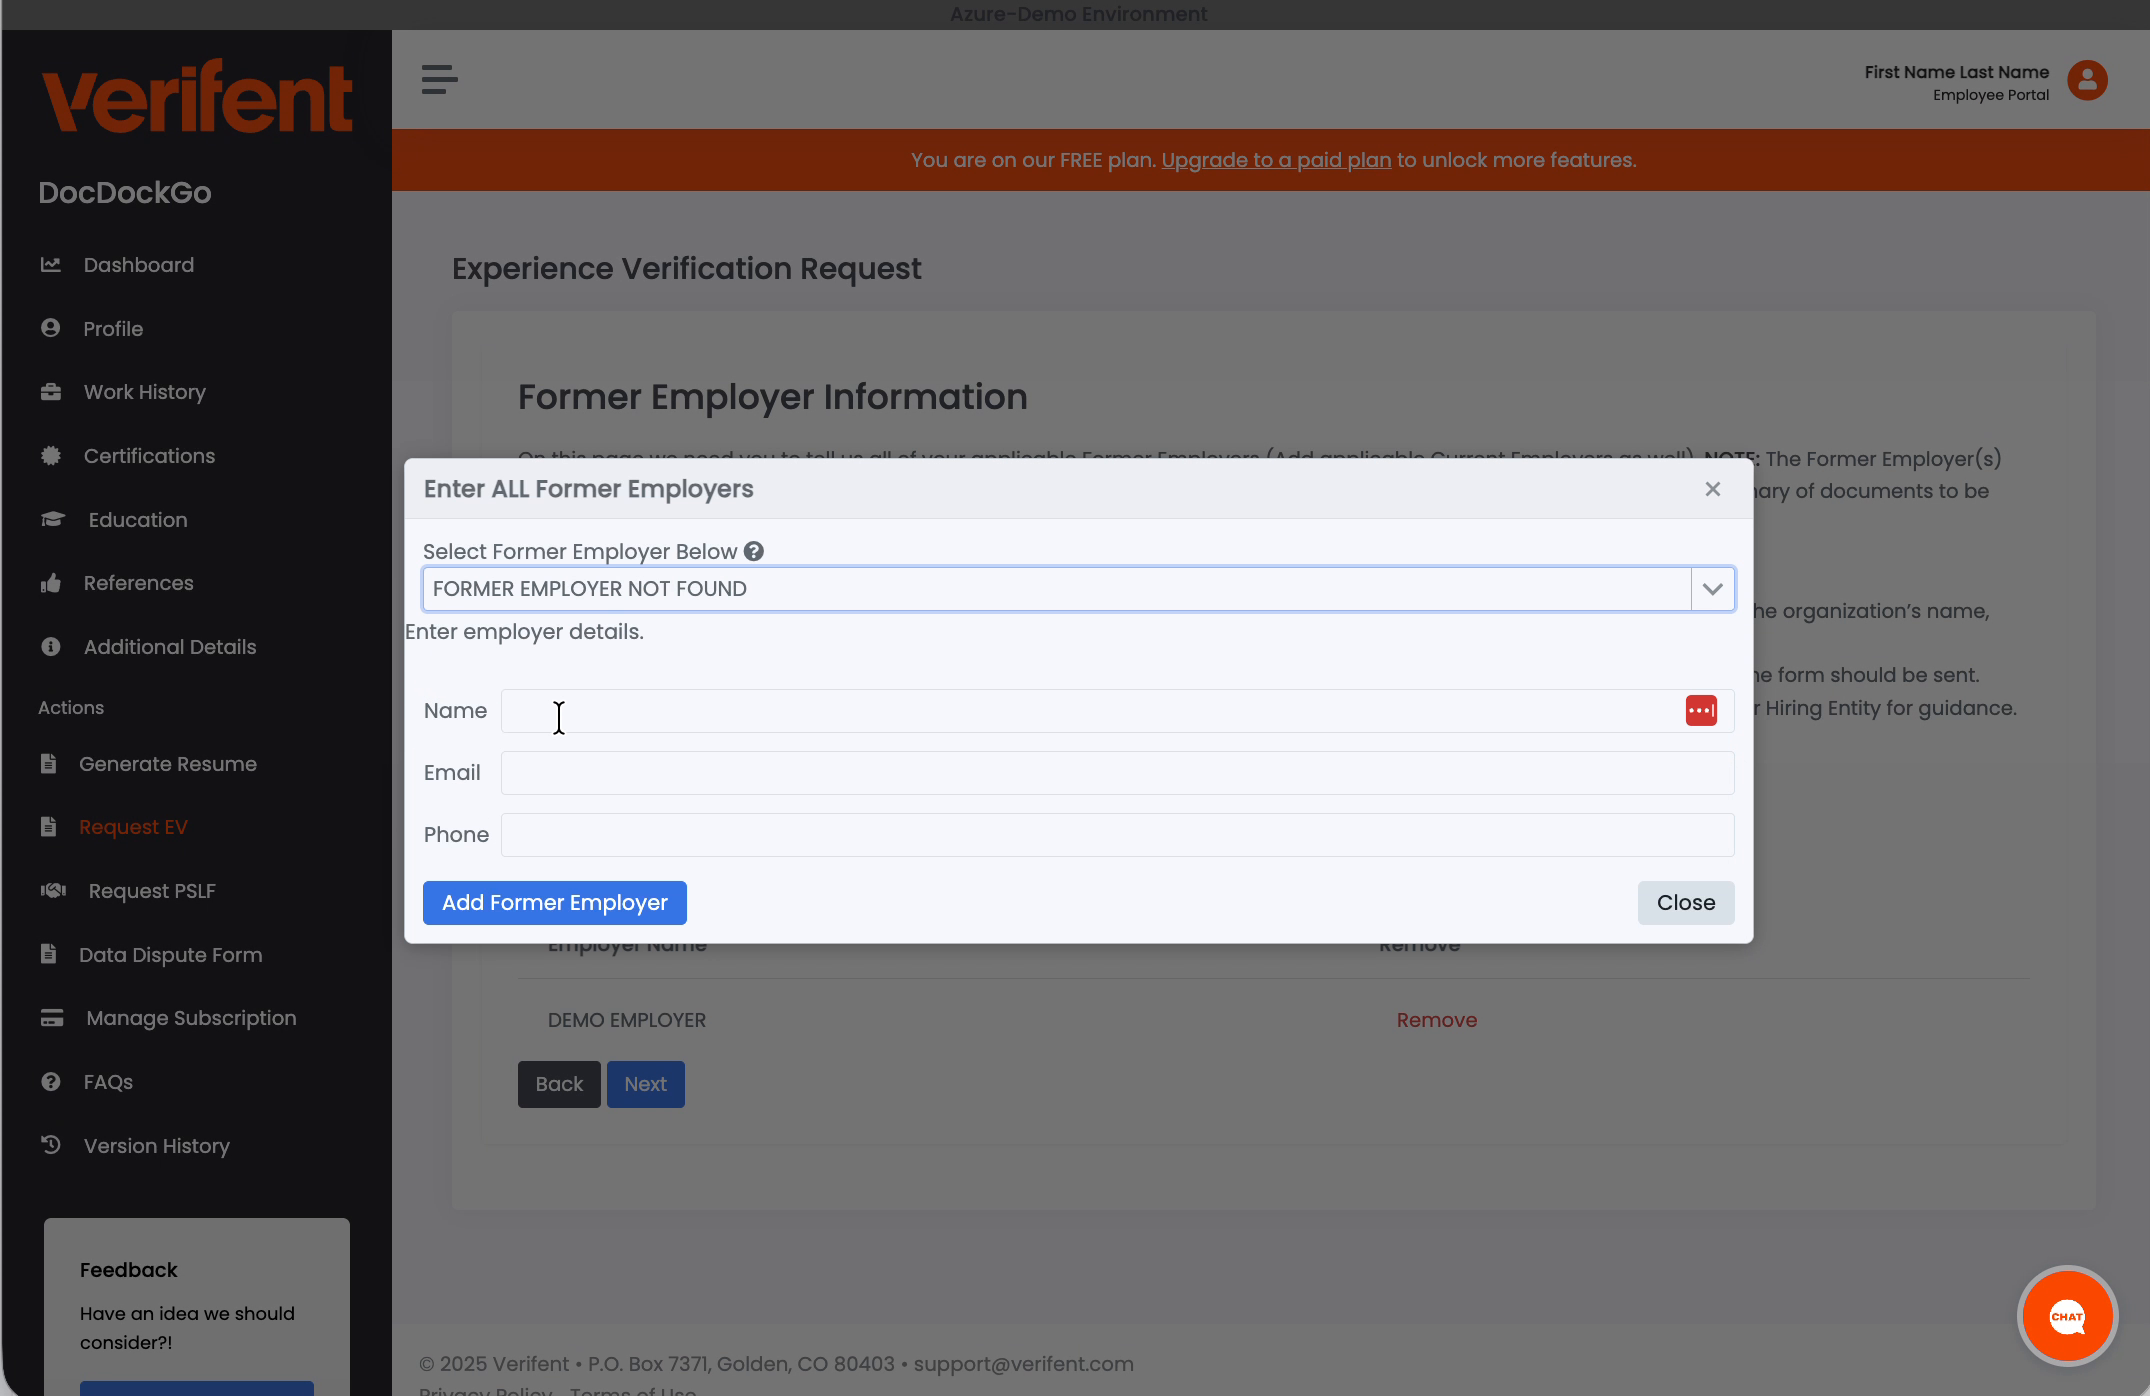Click the Additional Details info icon

(52, 646)
